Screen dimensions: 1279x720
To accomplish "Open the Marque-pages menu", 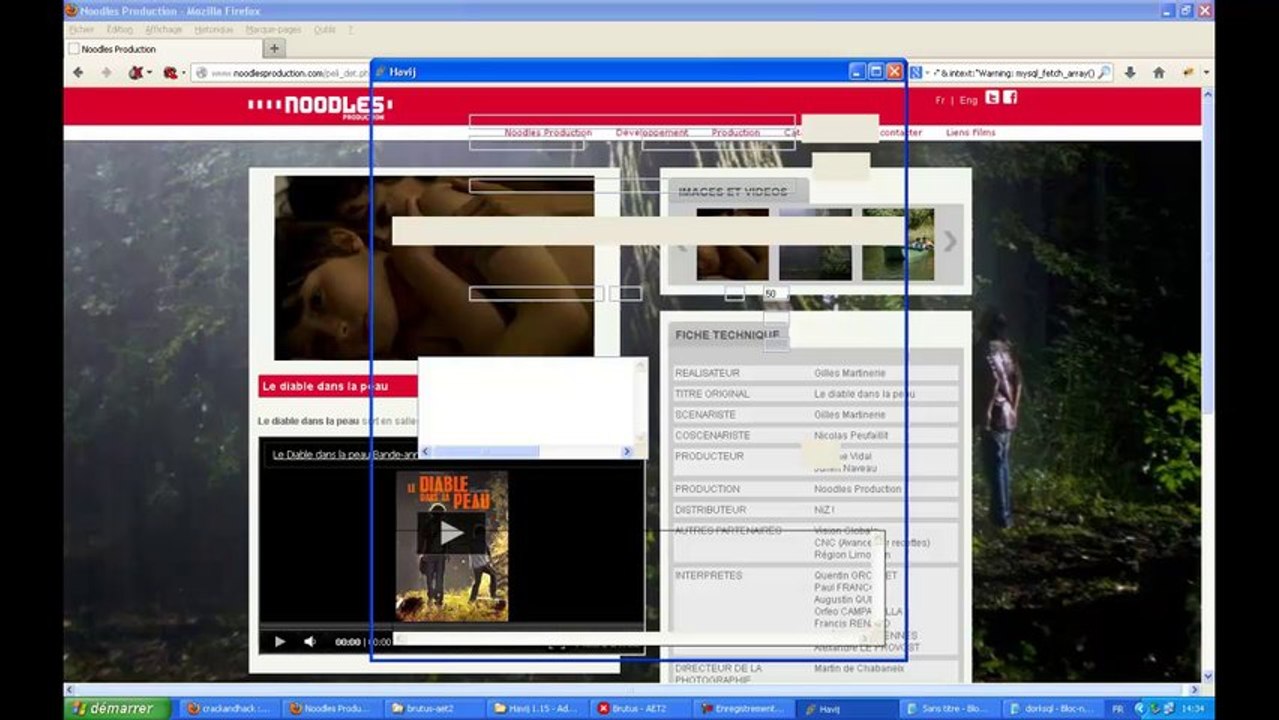I will click(x=273, y=30).
